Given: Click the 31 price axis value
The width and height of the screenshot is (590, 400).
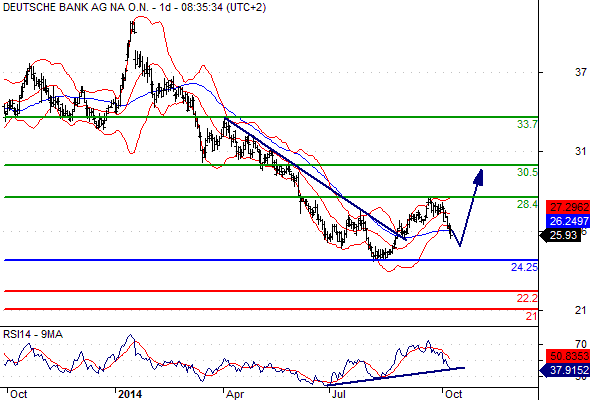Looking at the screenshot, I should click(x=581, y=151).
